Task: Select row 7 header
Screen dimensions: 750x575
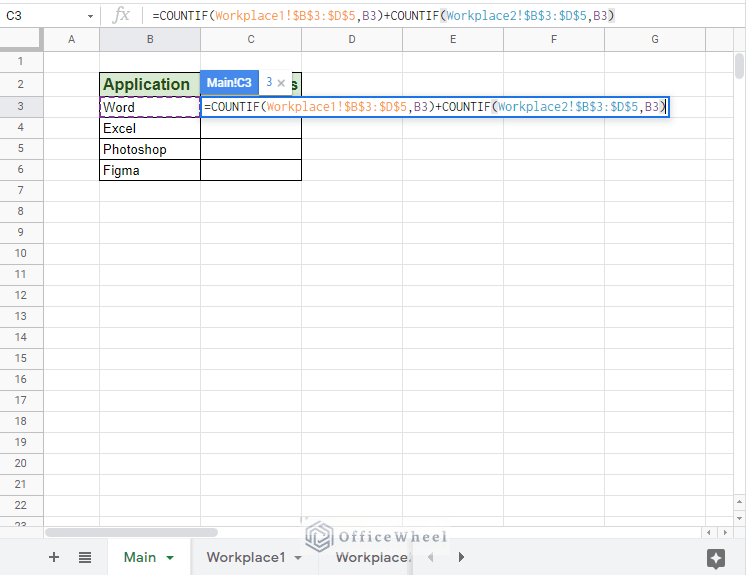Action: [21, 190]
